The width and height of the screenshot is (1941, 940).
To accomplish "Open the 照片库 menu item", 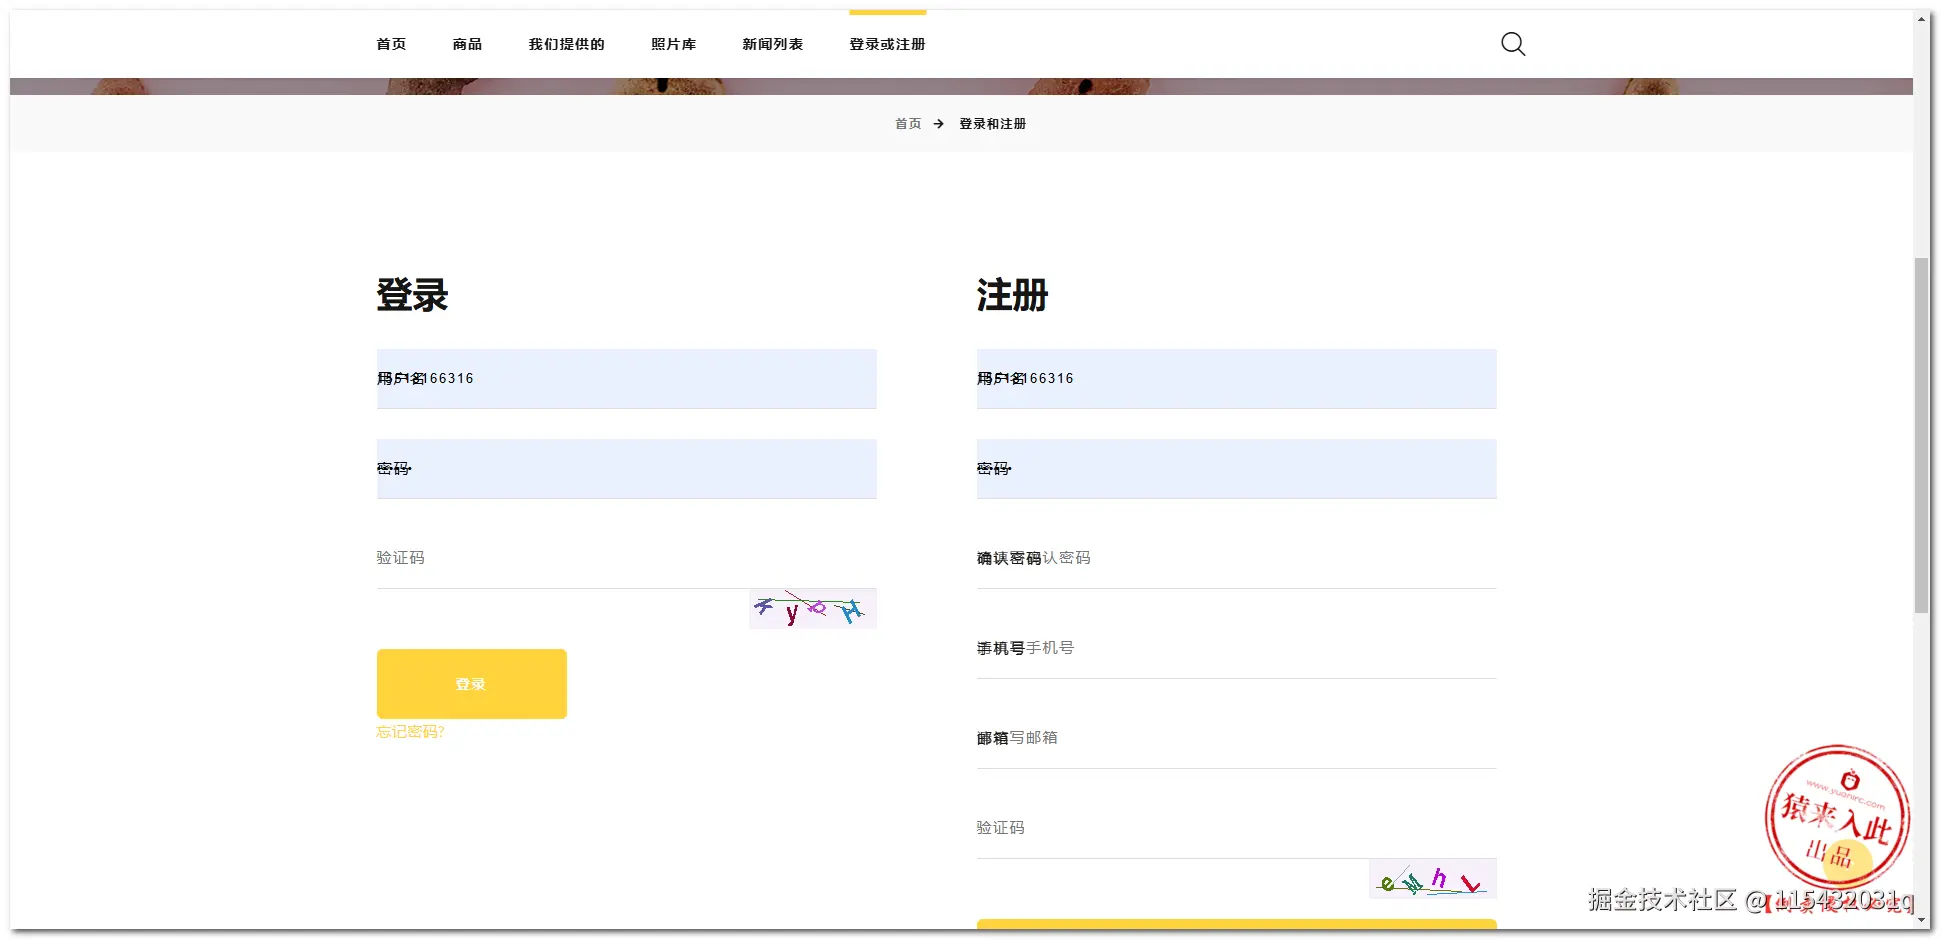I will (x=673, y=44).
